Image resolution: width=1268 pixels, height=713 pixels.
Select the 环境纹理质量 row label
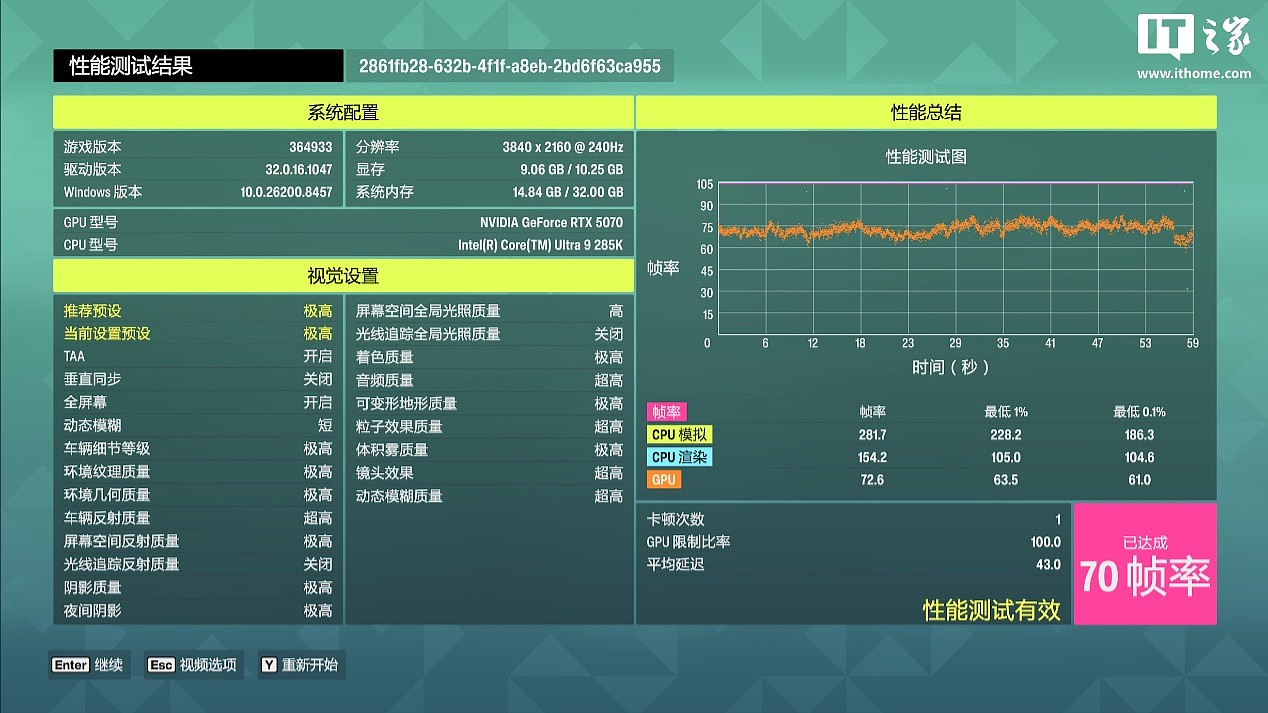point(107,472)
